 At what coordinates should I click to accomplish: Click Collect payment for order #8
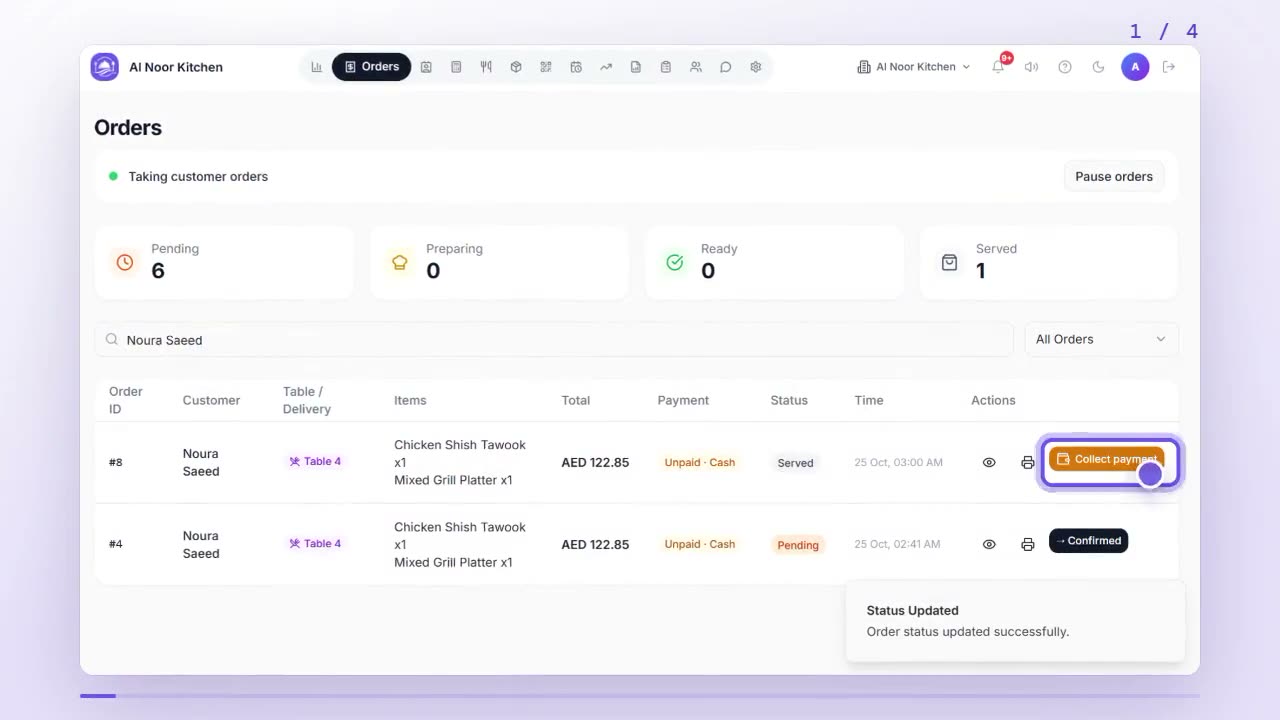(x=1107, y=459)
